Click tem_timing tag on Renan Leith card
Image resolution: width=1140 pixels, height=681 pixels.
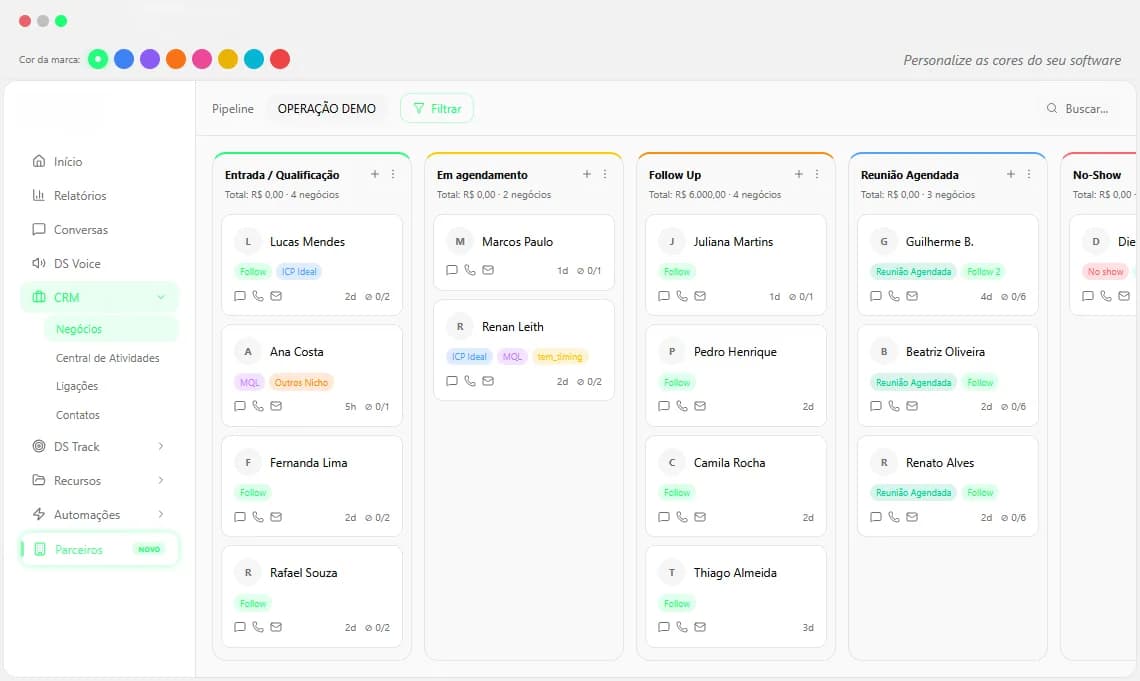click(x=560, y=357)
